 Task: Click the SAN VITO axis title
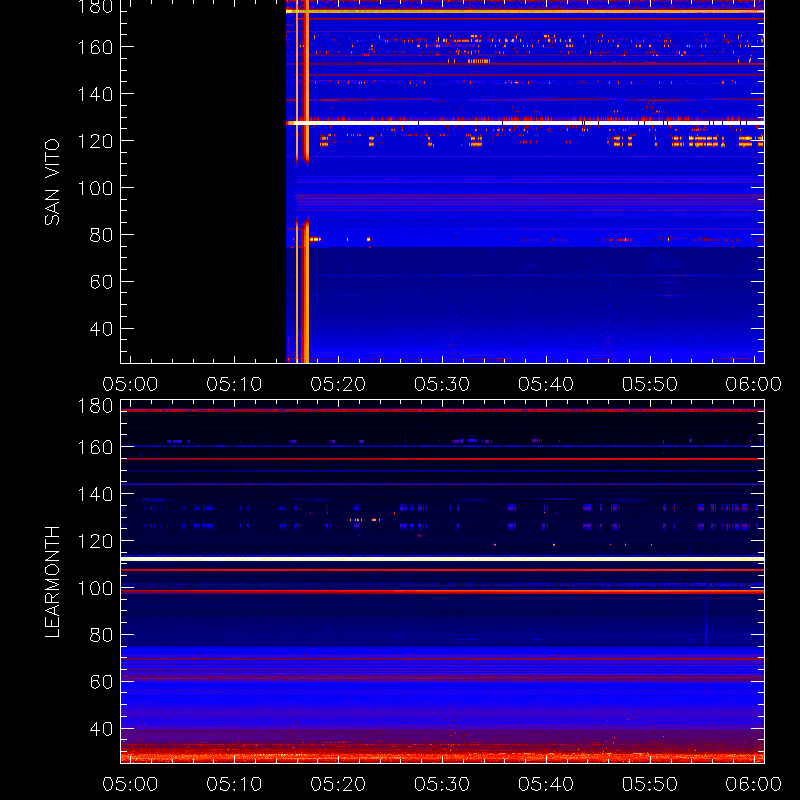(52, 182)
